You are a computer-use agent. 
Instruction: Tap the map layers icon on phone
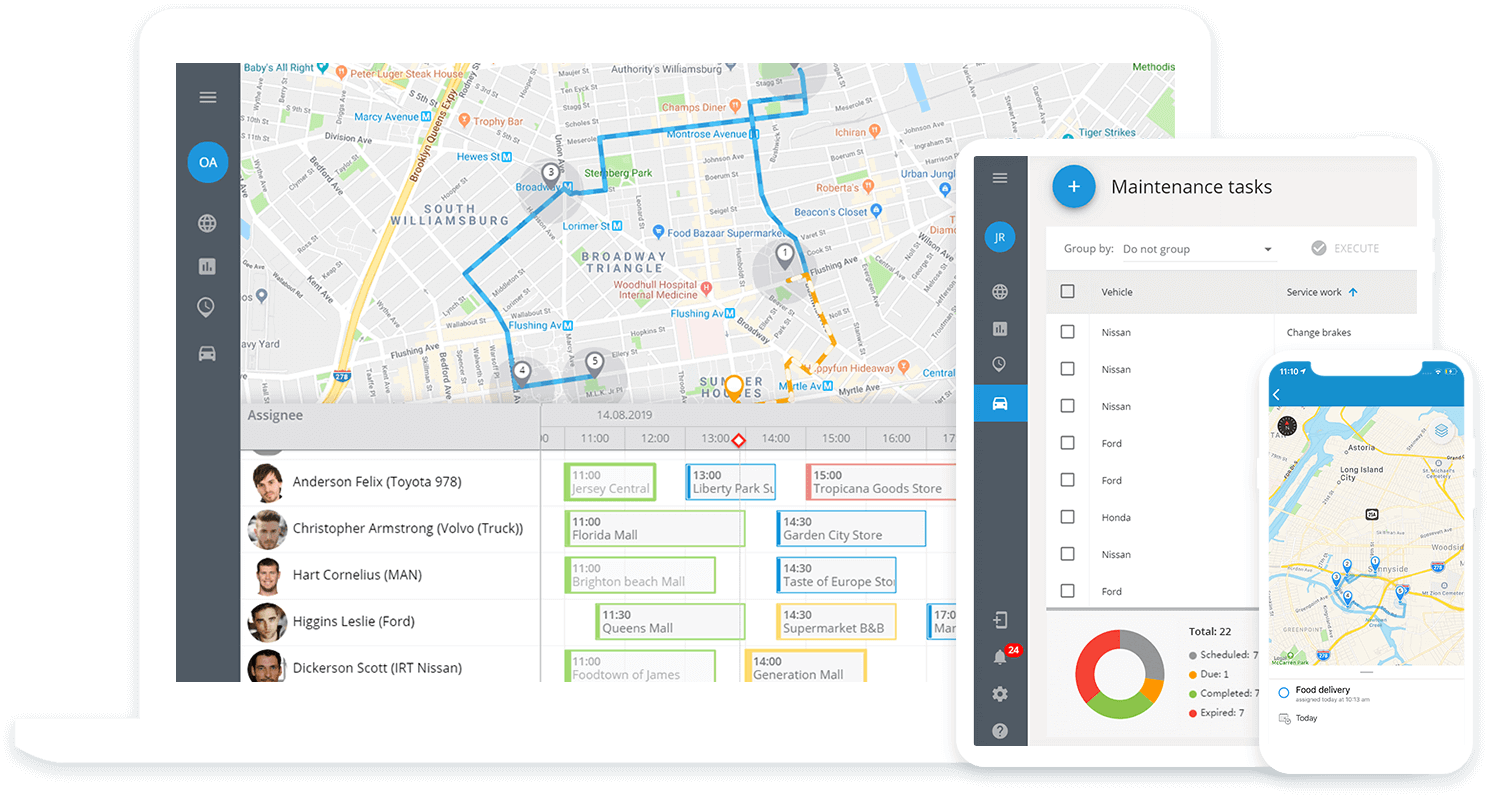1441,431
